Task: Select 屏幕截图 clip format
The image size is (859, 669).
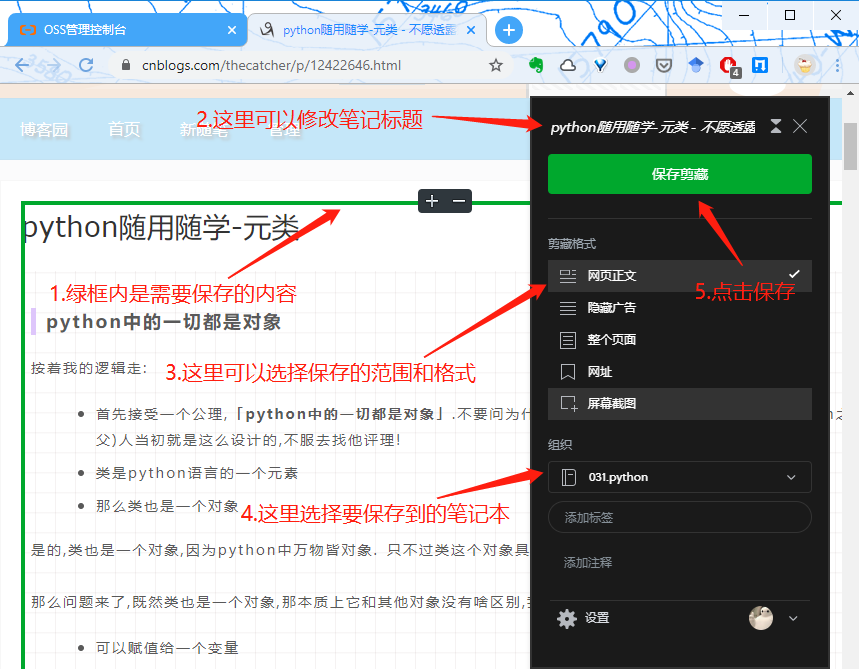Action: coord(679,404)
